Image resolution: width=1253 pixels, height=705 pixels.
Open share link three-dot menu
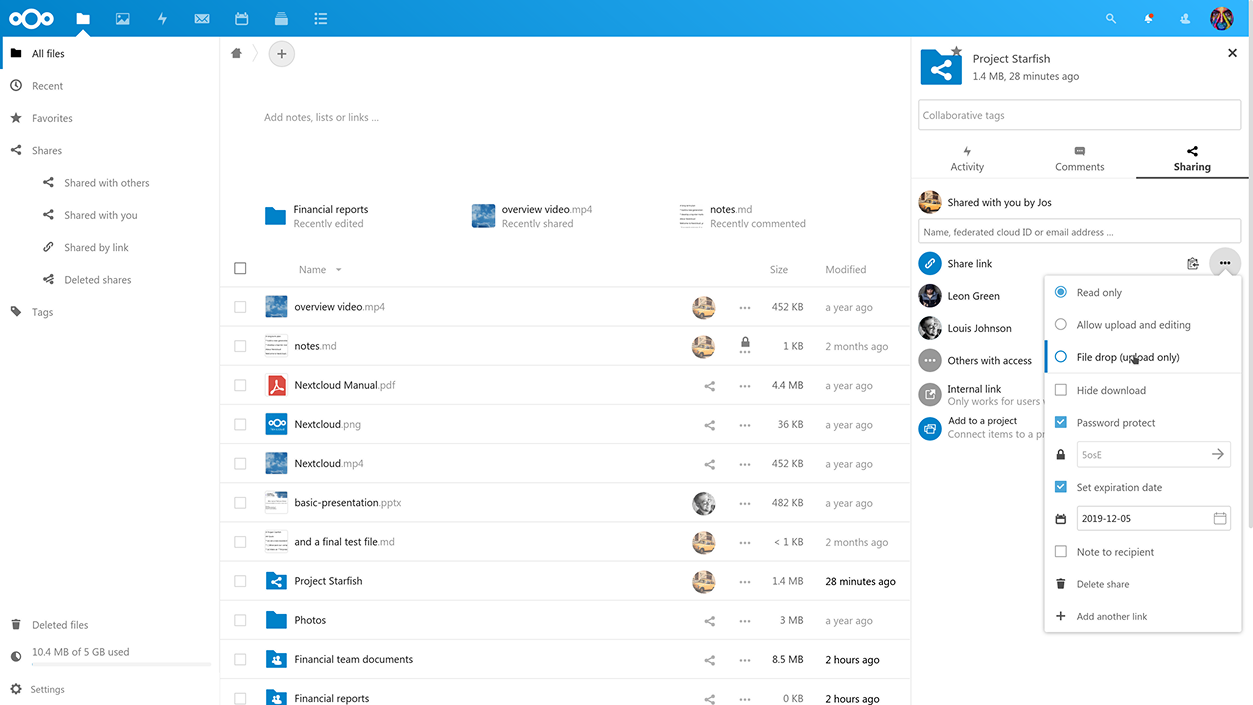coord(1225,264)
